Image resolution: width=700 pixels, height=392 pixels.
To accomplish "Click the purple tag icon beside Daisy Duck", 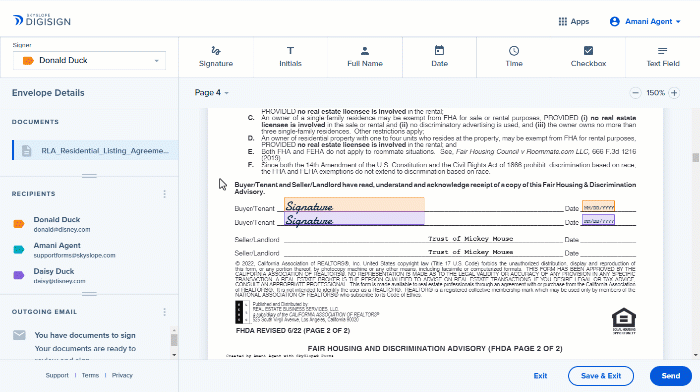I will 19,275.
